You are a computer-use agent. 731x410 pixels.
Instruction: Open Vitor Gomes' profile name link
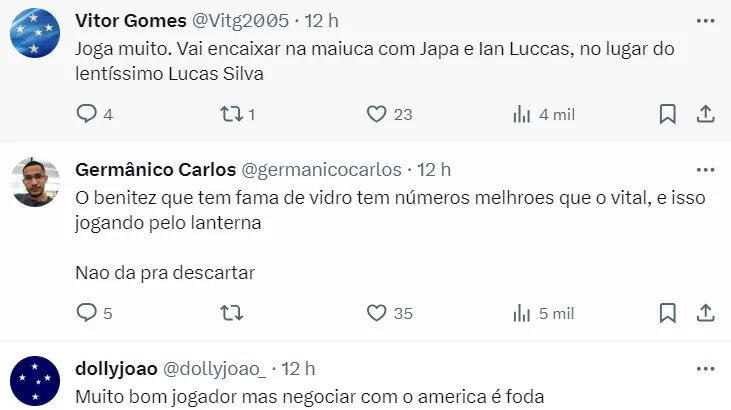click(x=131, y=21)
